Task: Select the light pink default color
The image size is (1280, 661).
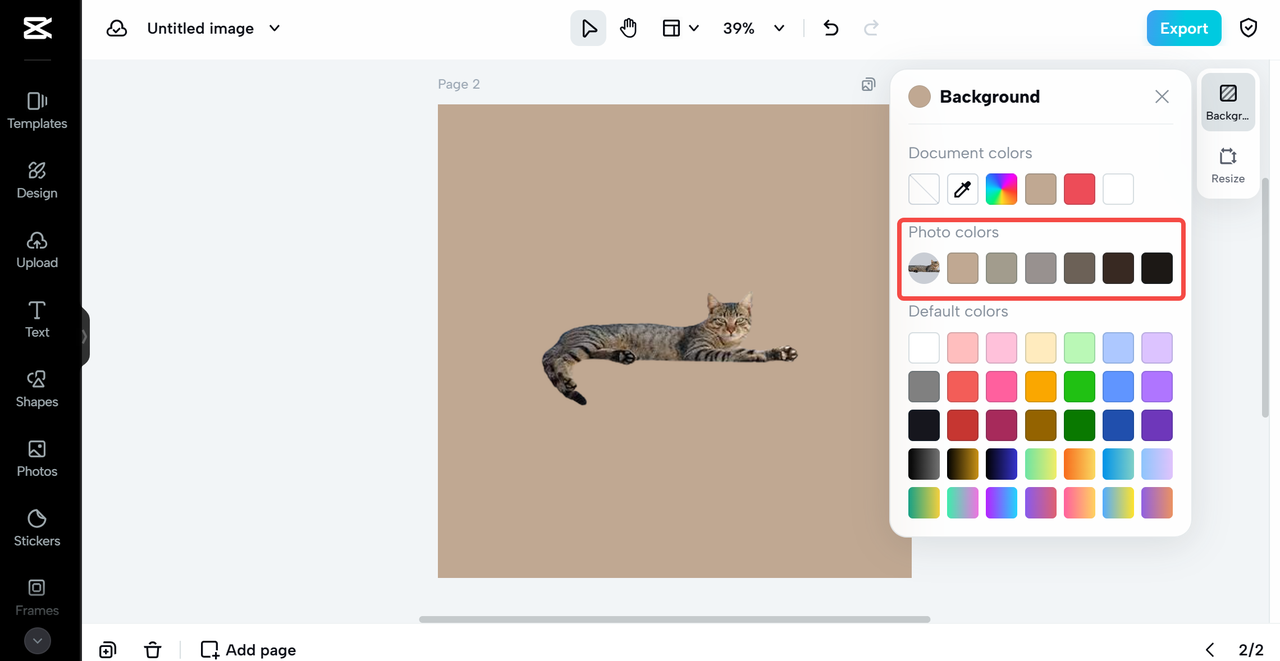Action: coord(963,348)
